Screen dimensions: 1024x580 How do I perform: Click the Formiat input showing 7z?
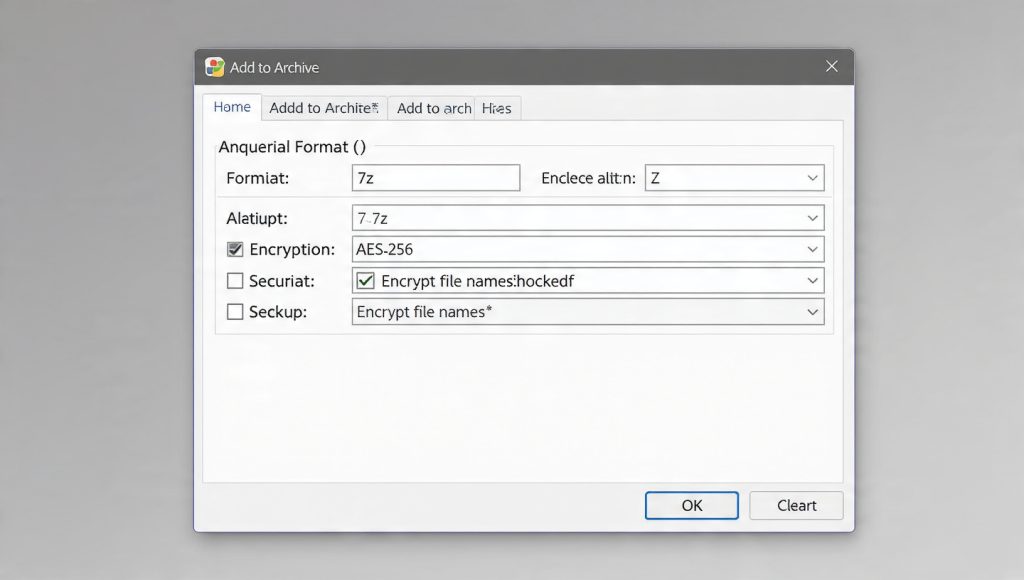click(x=435, y=177)
